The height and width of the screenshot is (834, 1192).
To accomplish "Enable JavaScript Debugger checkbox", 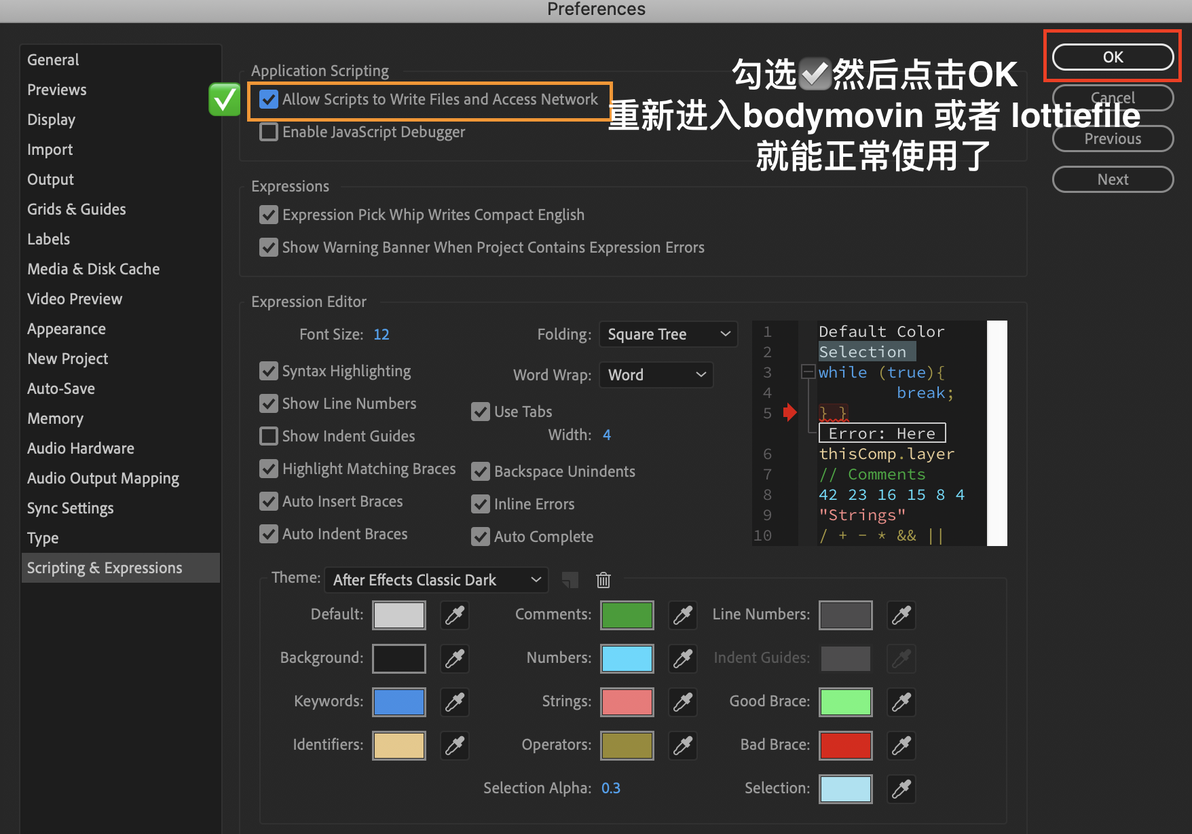I will 268,132.
